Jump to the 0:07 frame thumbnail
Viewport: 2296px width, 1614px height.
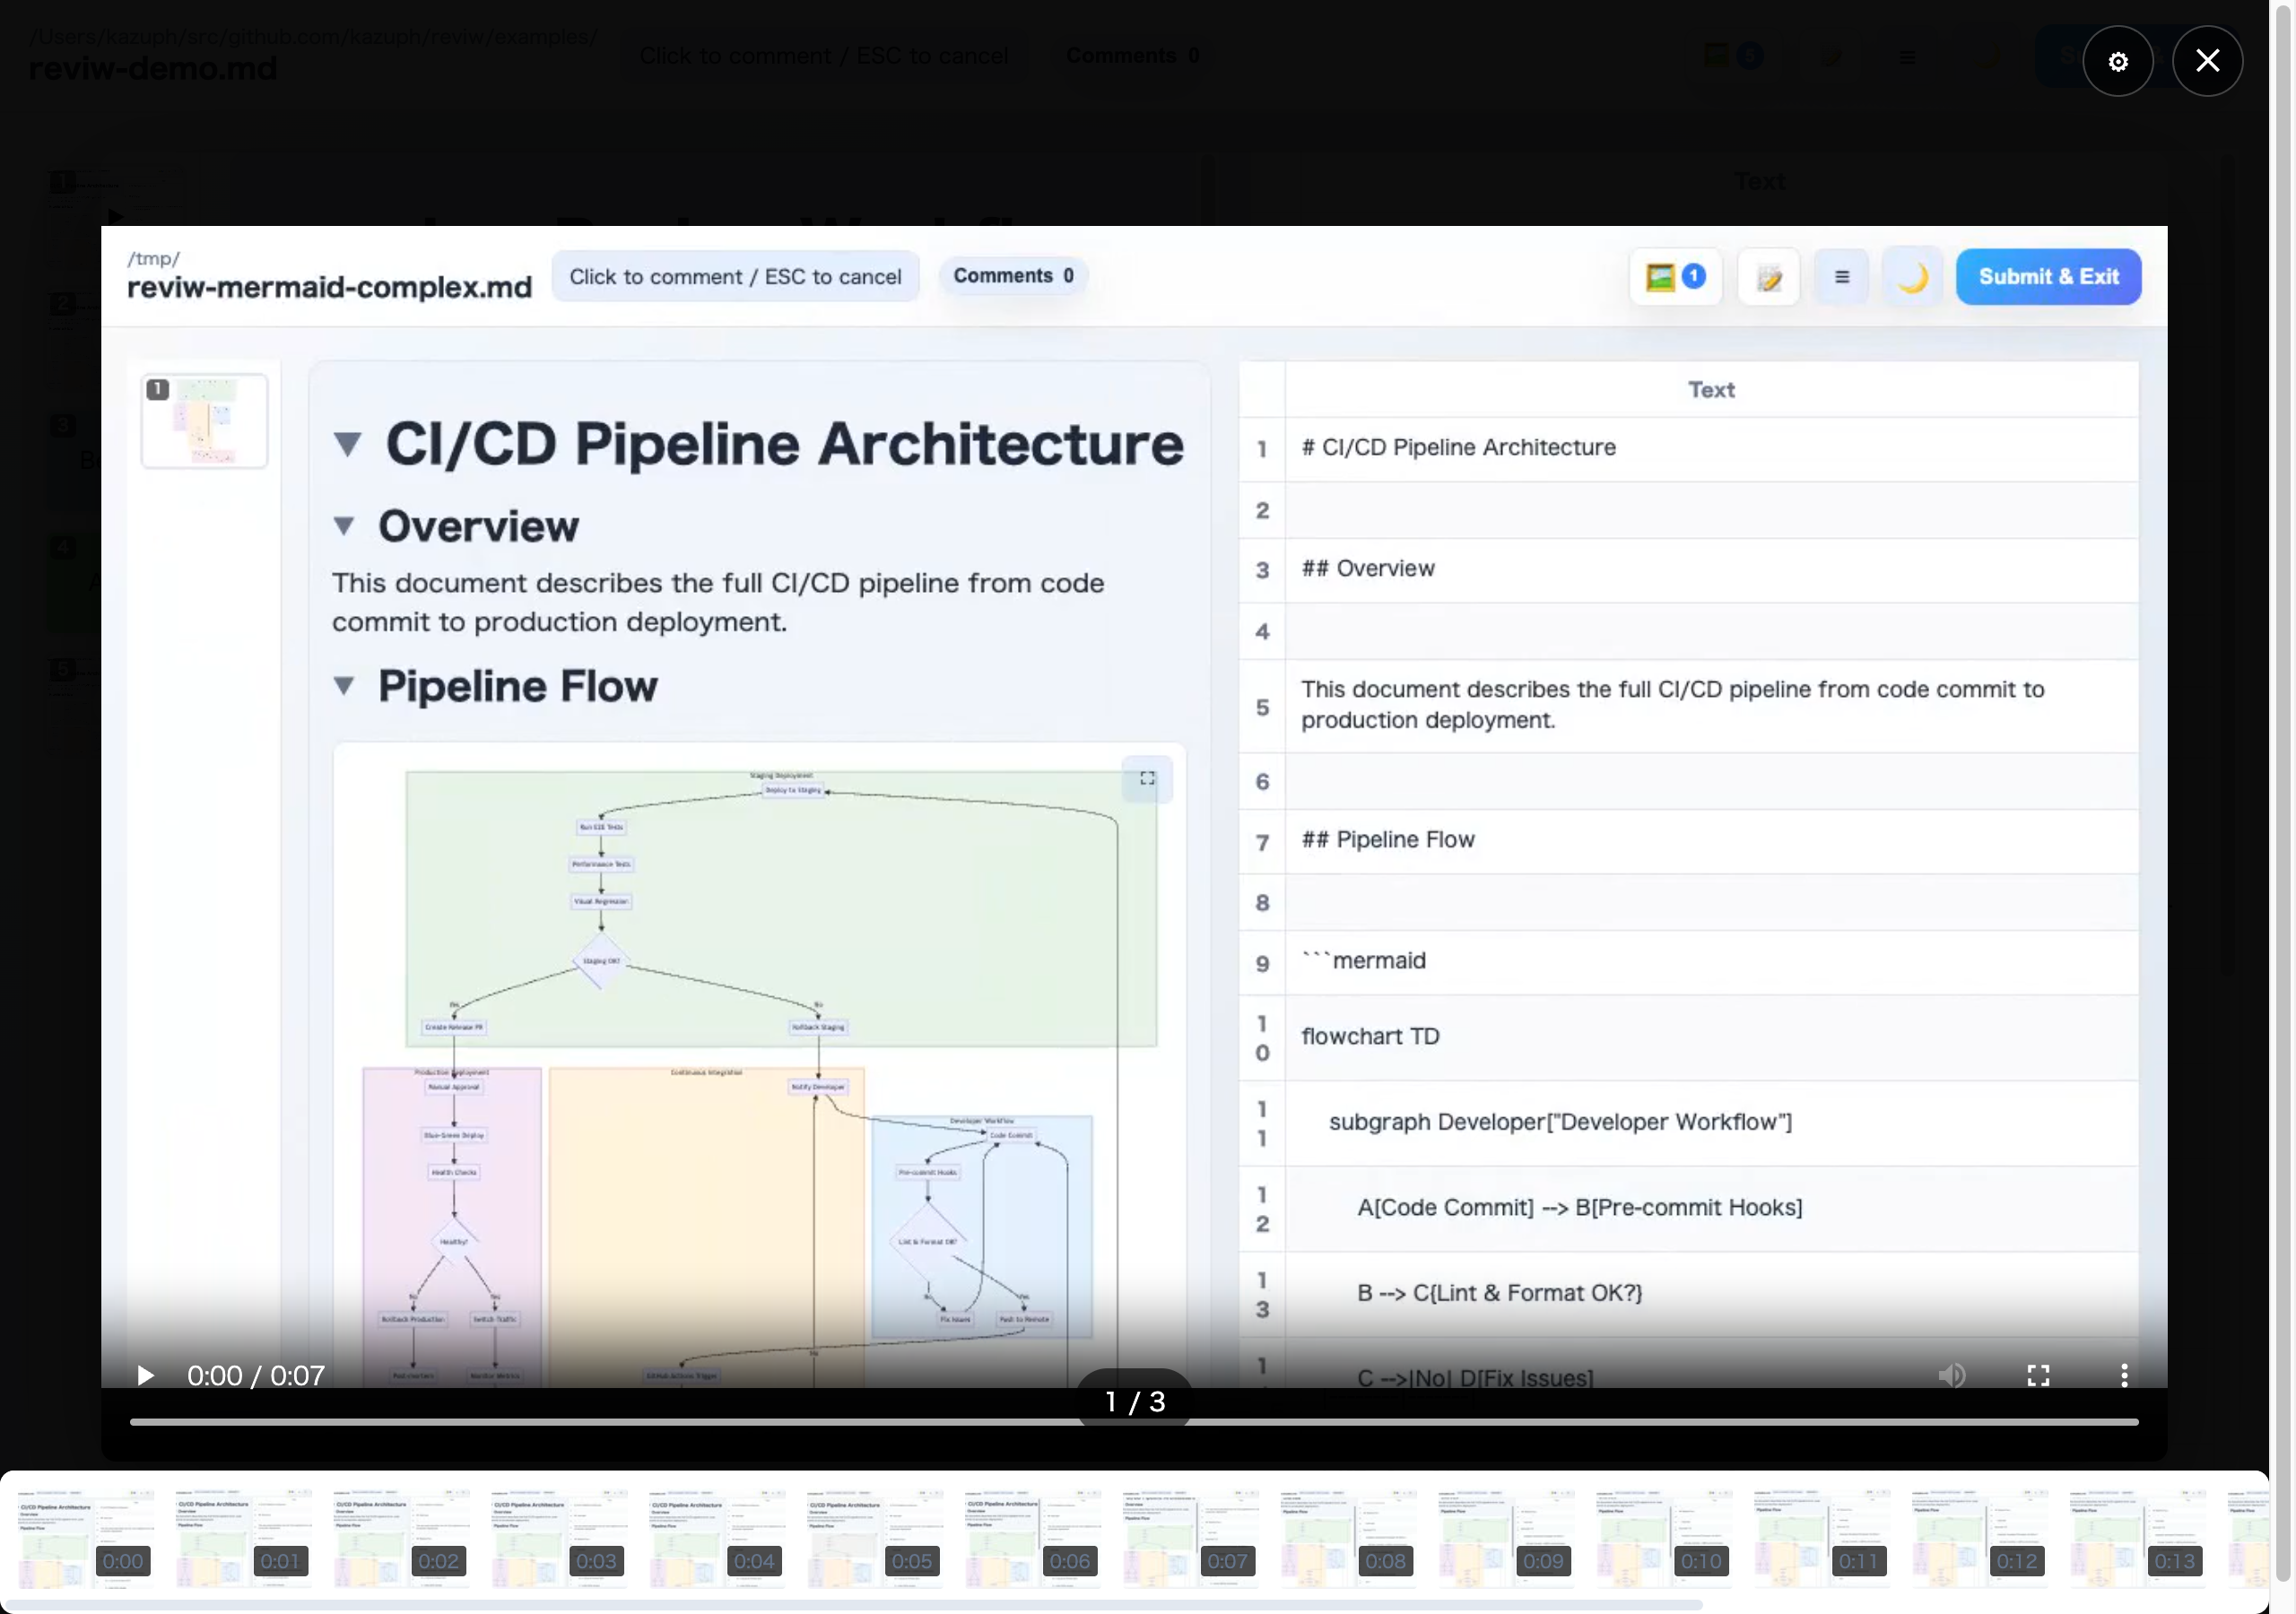click(x=1189, y=1538)
